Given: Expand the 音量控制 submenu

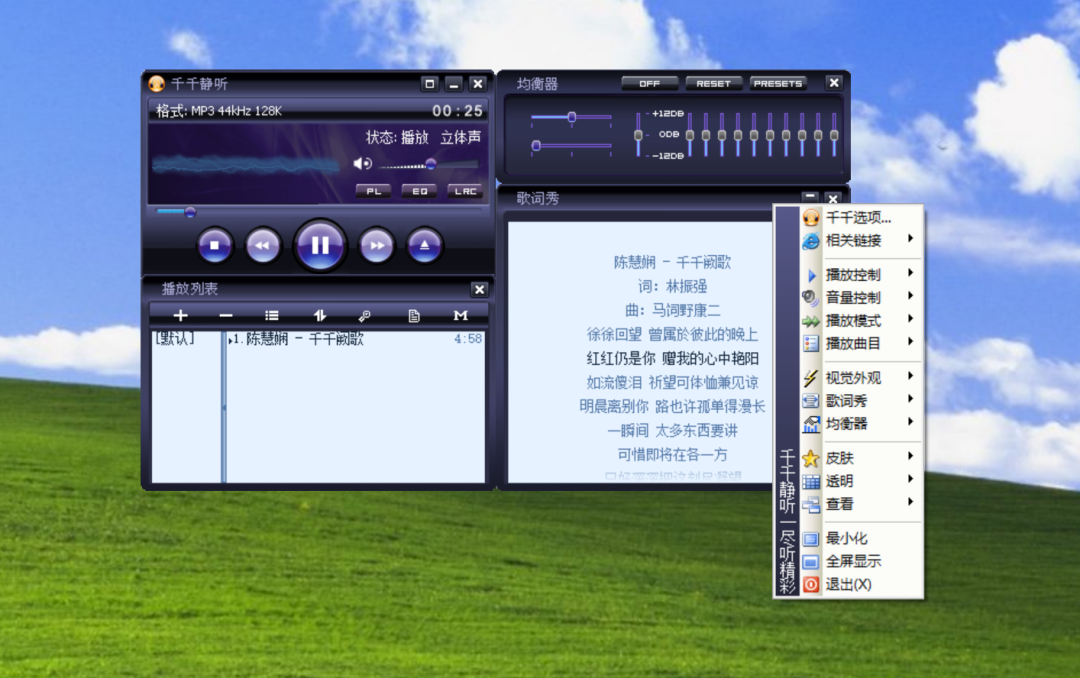Looking at the screenshot, I should click(x=852, y=299).
